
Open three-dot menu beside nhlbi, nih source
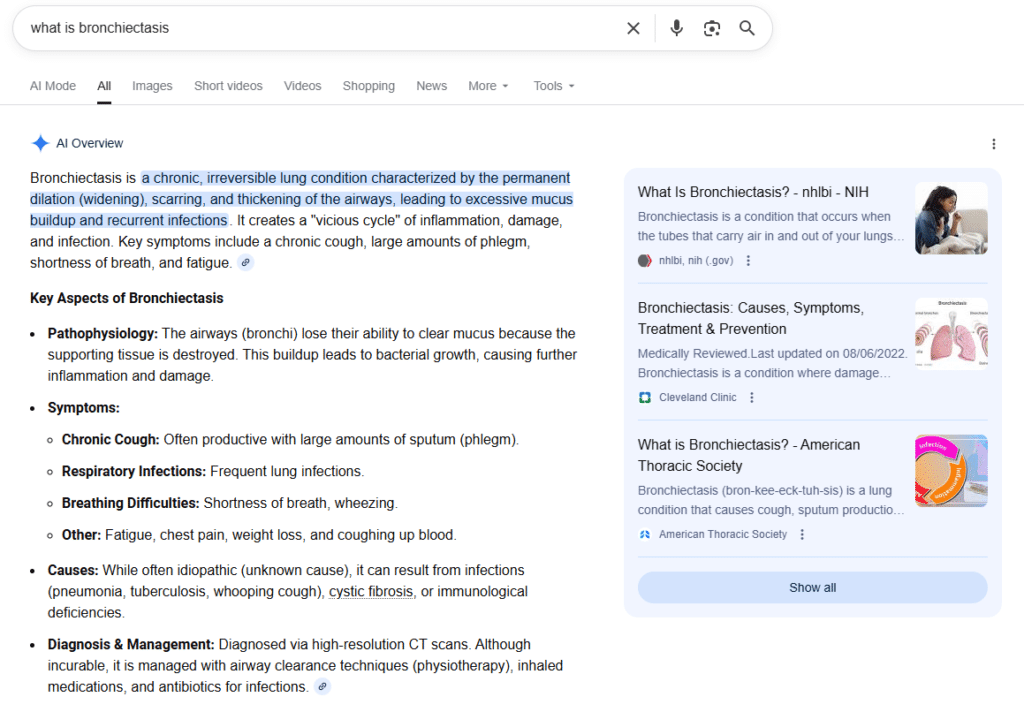[x=748, y=261]
